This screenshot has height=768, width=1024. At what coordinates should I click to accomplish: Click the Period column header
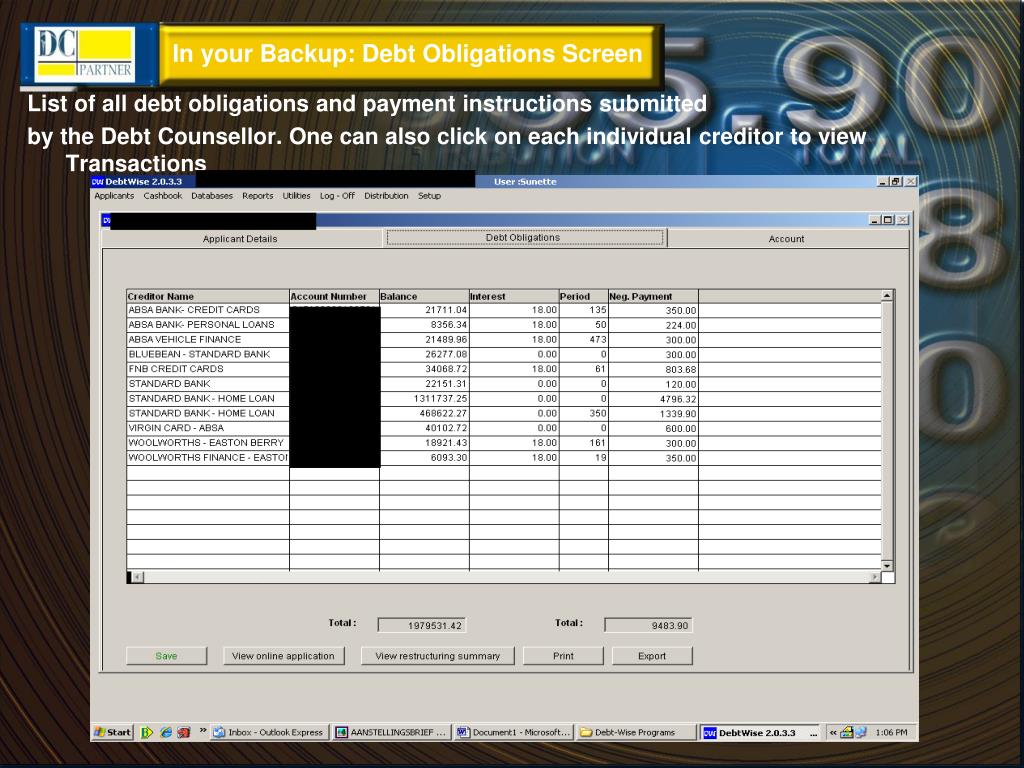584,296
